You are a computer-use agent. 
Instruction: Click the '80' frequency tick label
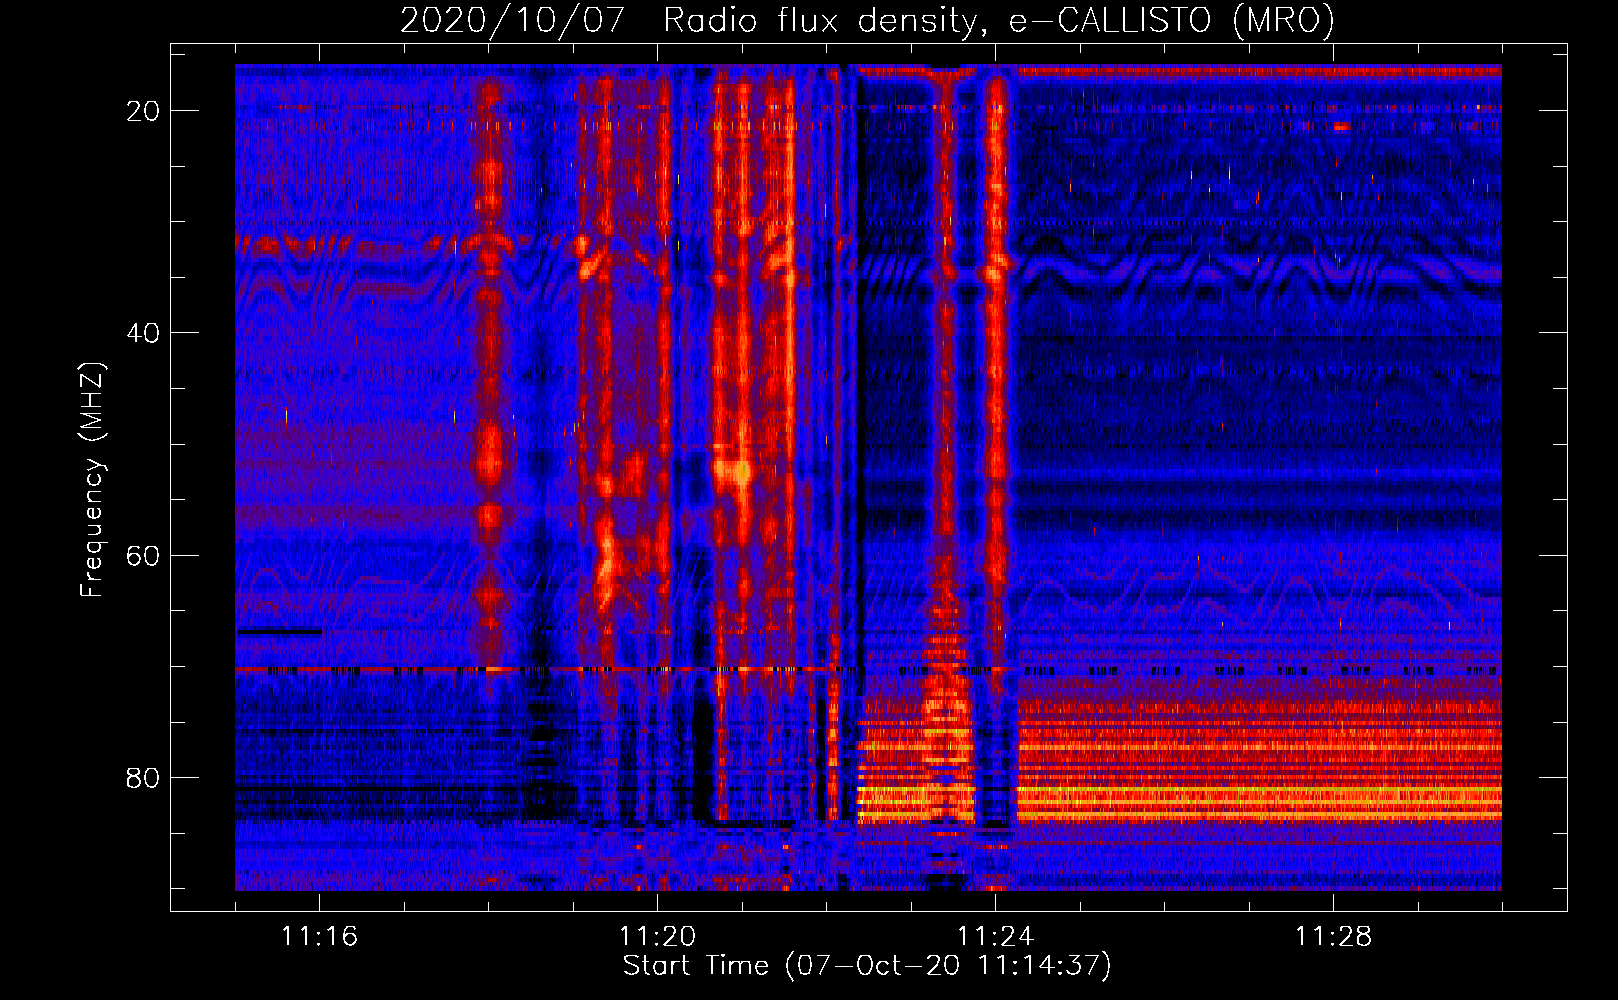[143, 777]
